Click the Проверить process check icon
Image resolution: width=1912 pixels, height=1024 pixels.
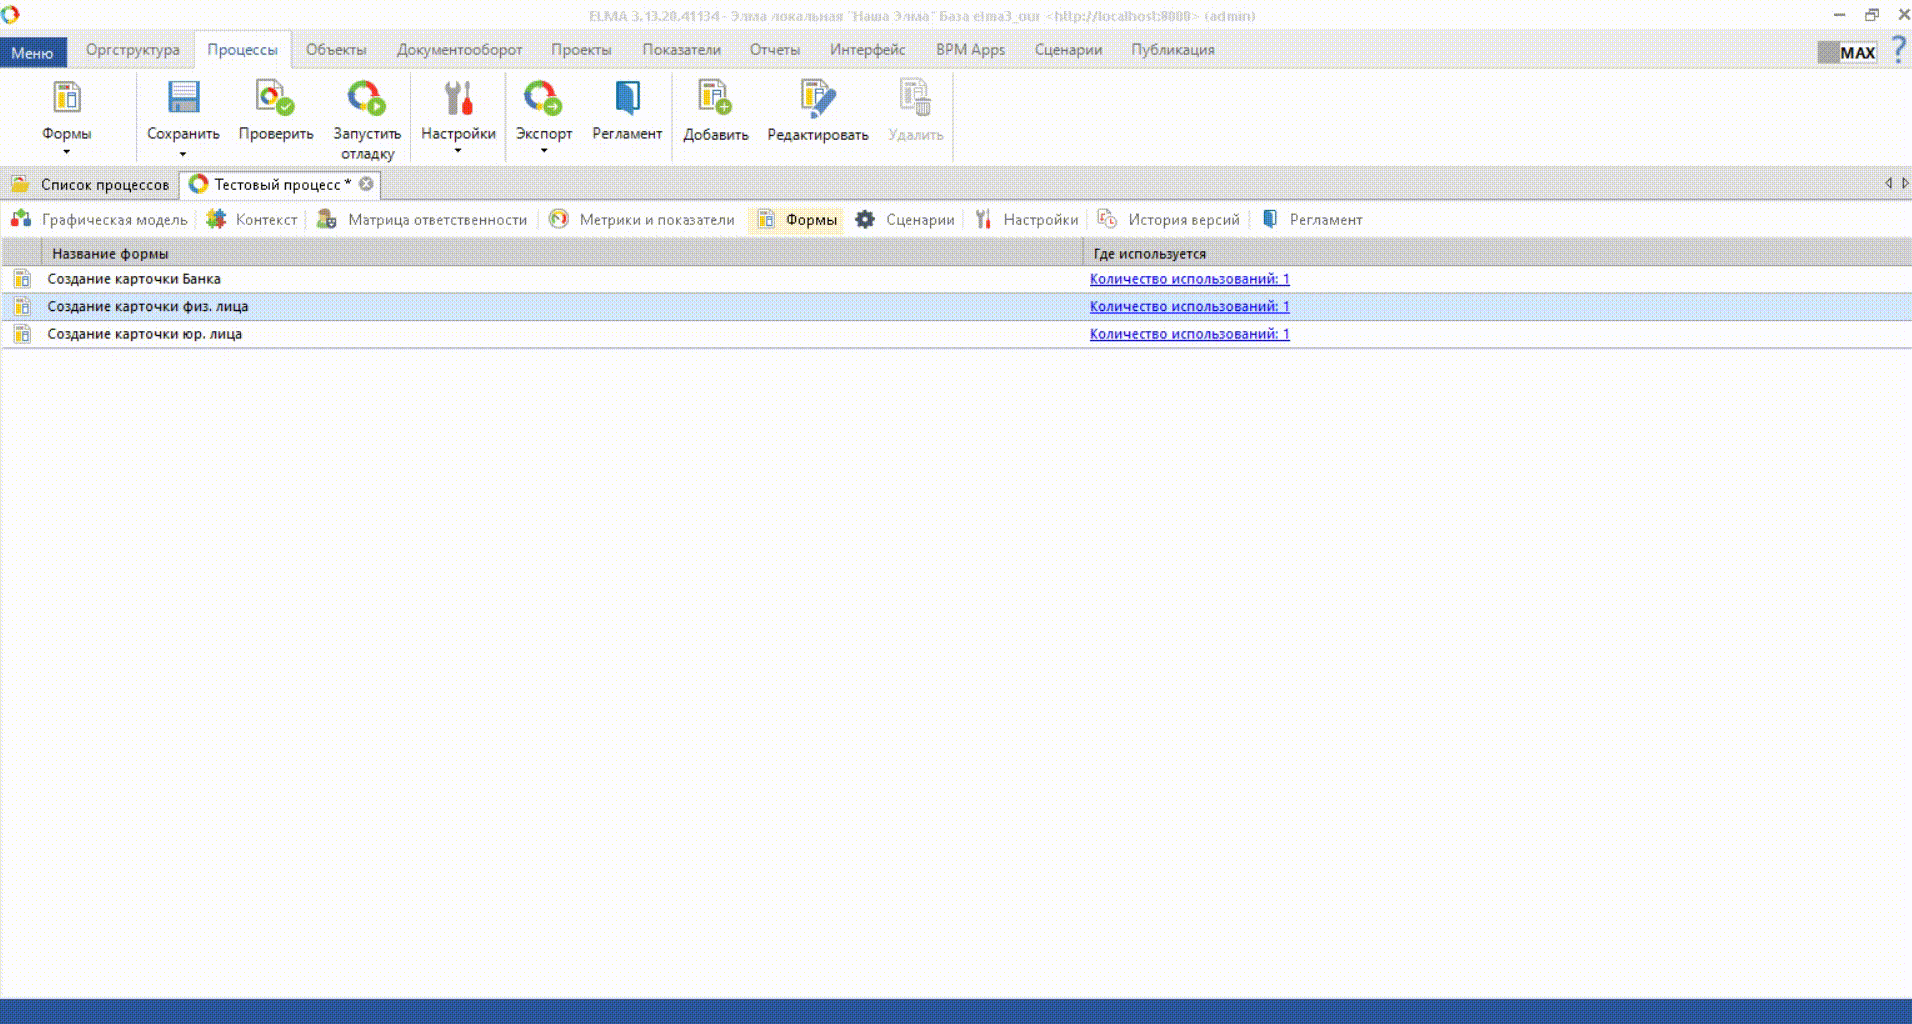(275, 98)
